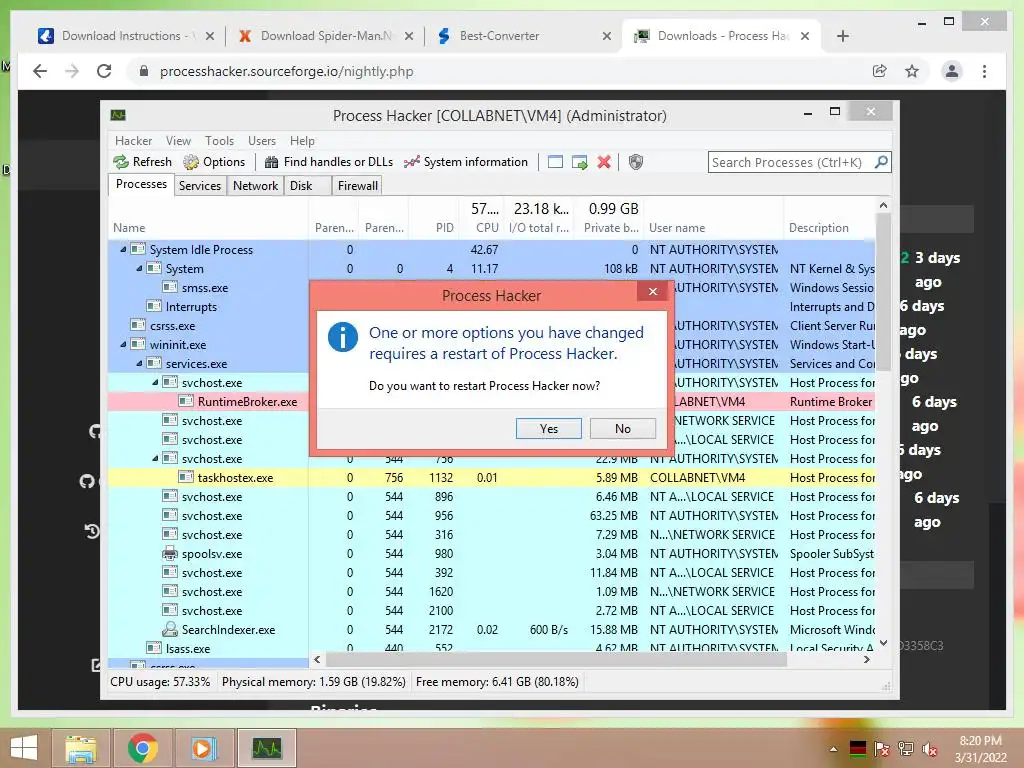Click the vertical scrollbar down arrow

point(883,643)
